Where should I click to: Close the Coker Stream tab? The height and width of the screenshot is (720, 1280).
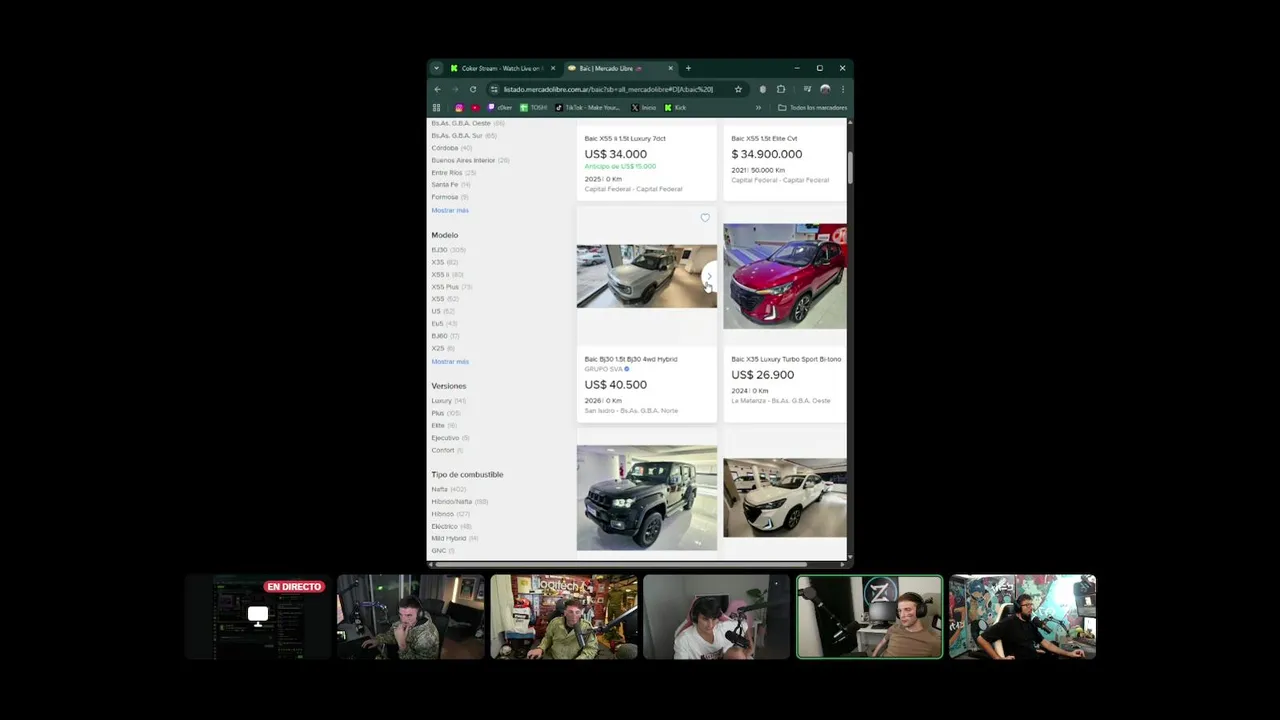tap(552, 68)
